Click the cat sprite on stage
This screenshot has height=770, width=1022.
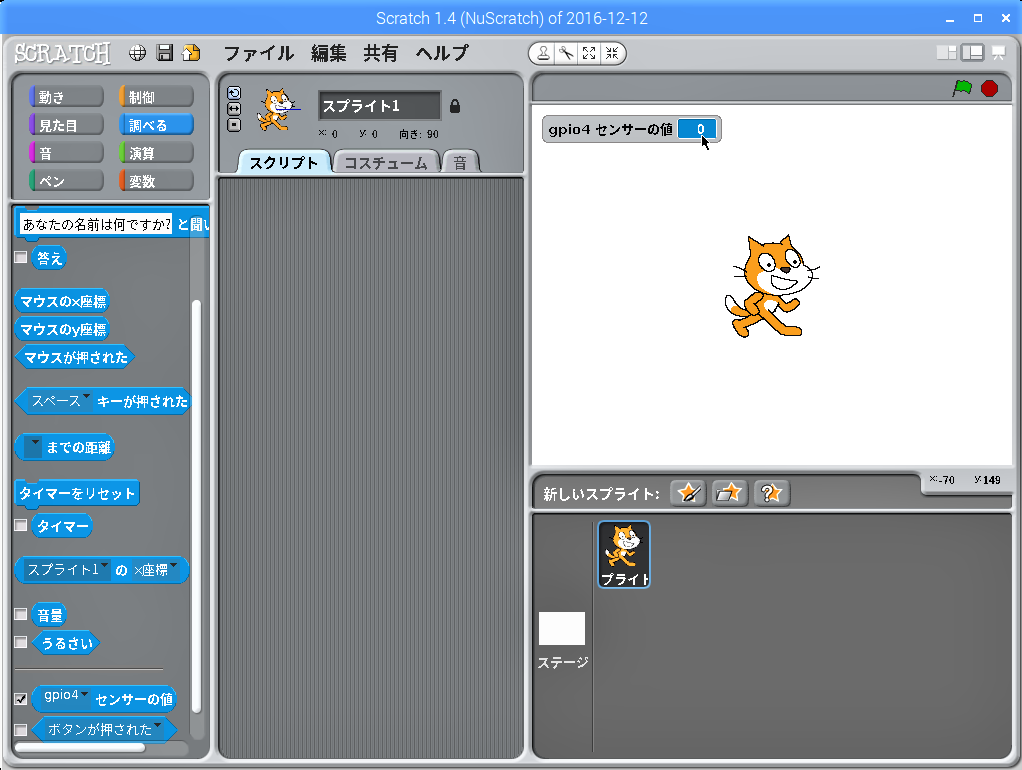[772, 286]
